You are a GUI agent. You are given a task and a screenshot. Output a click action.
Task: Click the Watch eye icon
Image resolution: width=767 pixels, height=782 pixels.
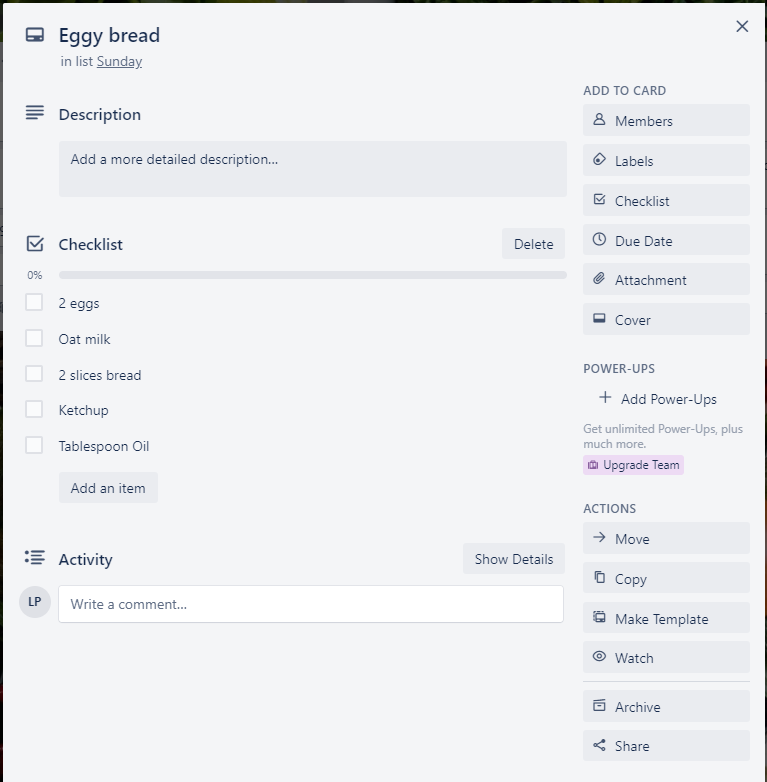click(599, 657)
